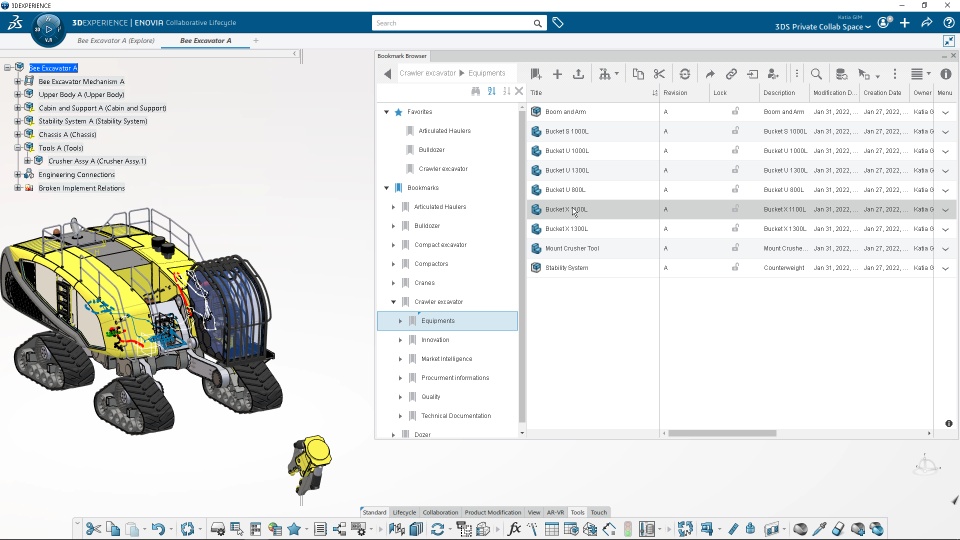The width and height of the screenshot is (960, 540).
Task: Click the upload icon in bookmark toolbar
Action: point(578,74)
